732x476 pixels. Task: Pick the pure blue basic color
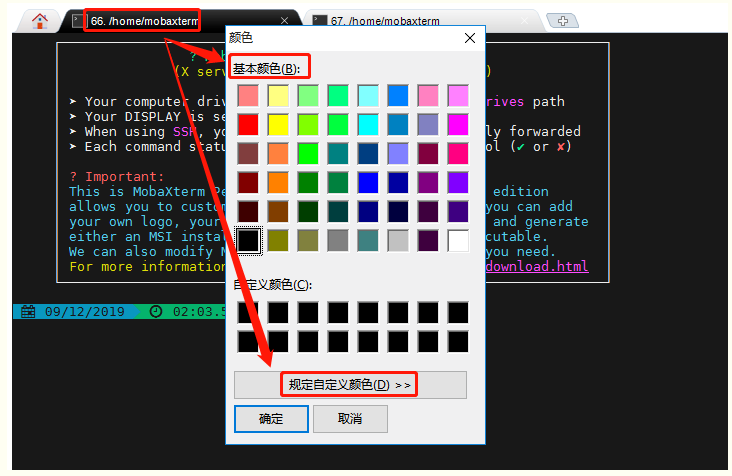(x=368, y=182)
